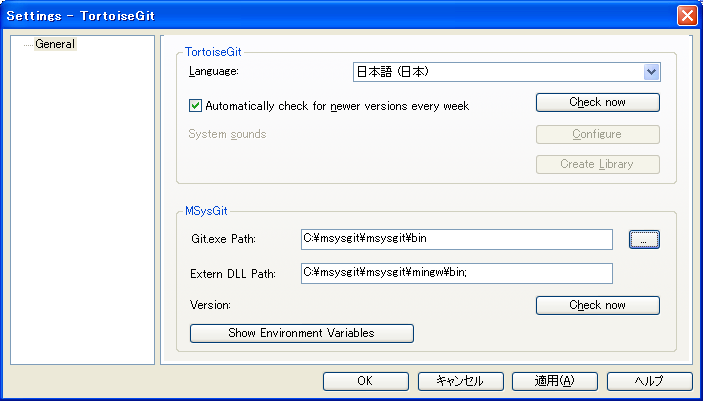This screenshot has height=401, width=703.
Task: Click the Configure system sounds button
Action: [597, 134]
